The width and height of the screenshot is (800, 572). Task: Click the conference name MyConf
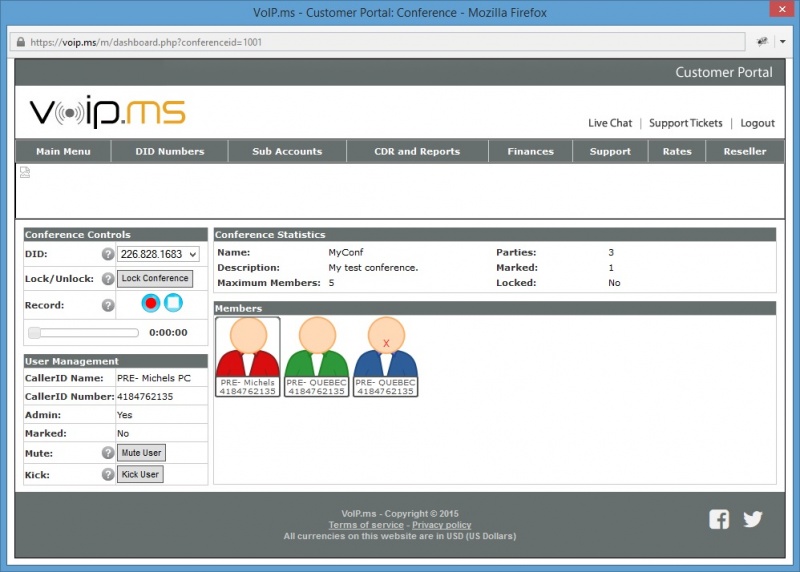tap(346, 253)
